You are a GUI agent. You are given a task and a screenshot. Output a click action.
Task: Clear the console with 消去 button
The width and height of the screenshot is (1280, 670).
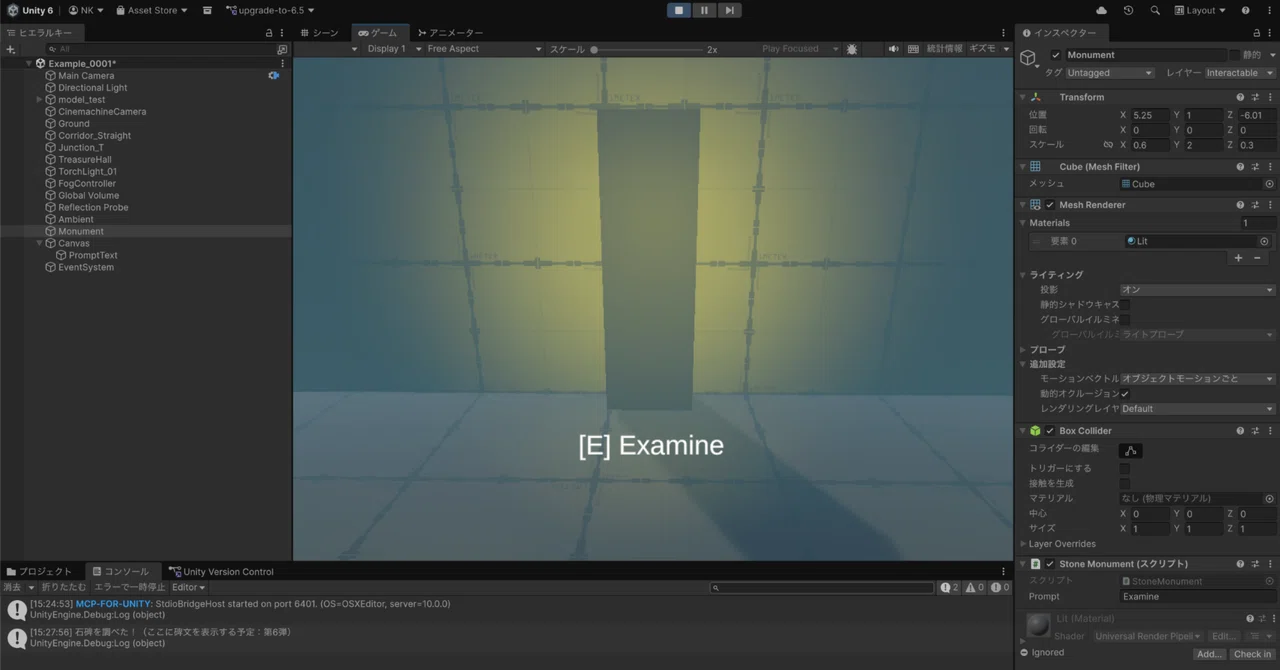pos(12,587)
